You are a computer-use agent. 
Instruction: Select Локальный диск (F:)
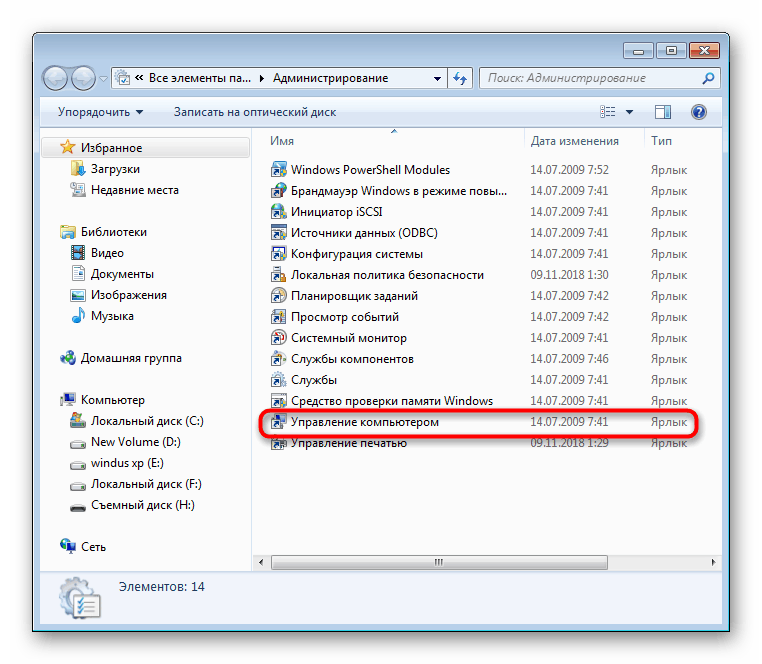tap(146, 484)
